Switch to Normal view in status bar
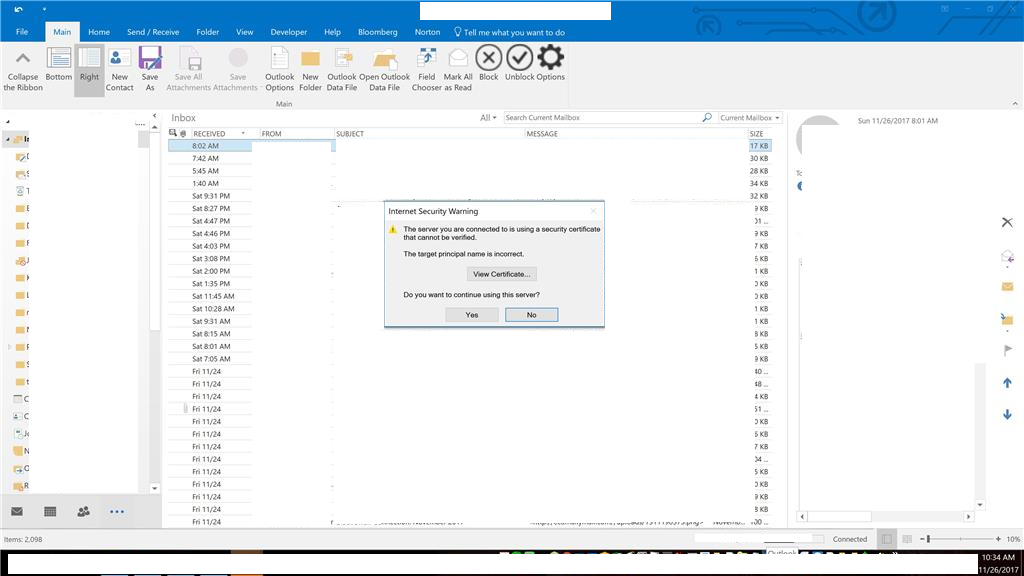The image size is (1024, 576). tap(886, 539)
